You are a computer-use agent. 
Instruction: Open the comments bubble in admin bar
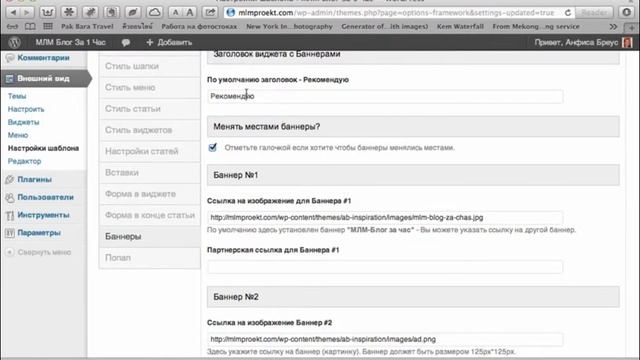(126, 42)
